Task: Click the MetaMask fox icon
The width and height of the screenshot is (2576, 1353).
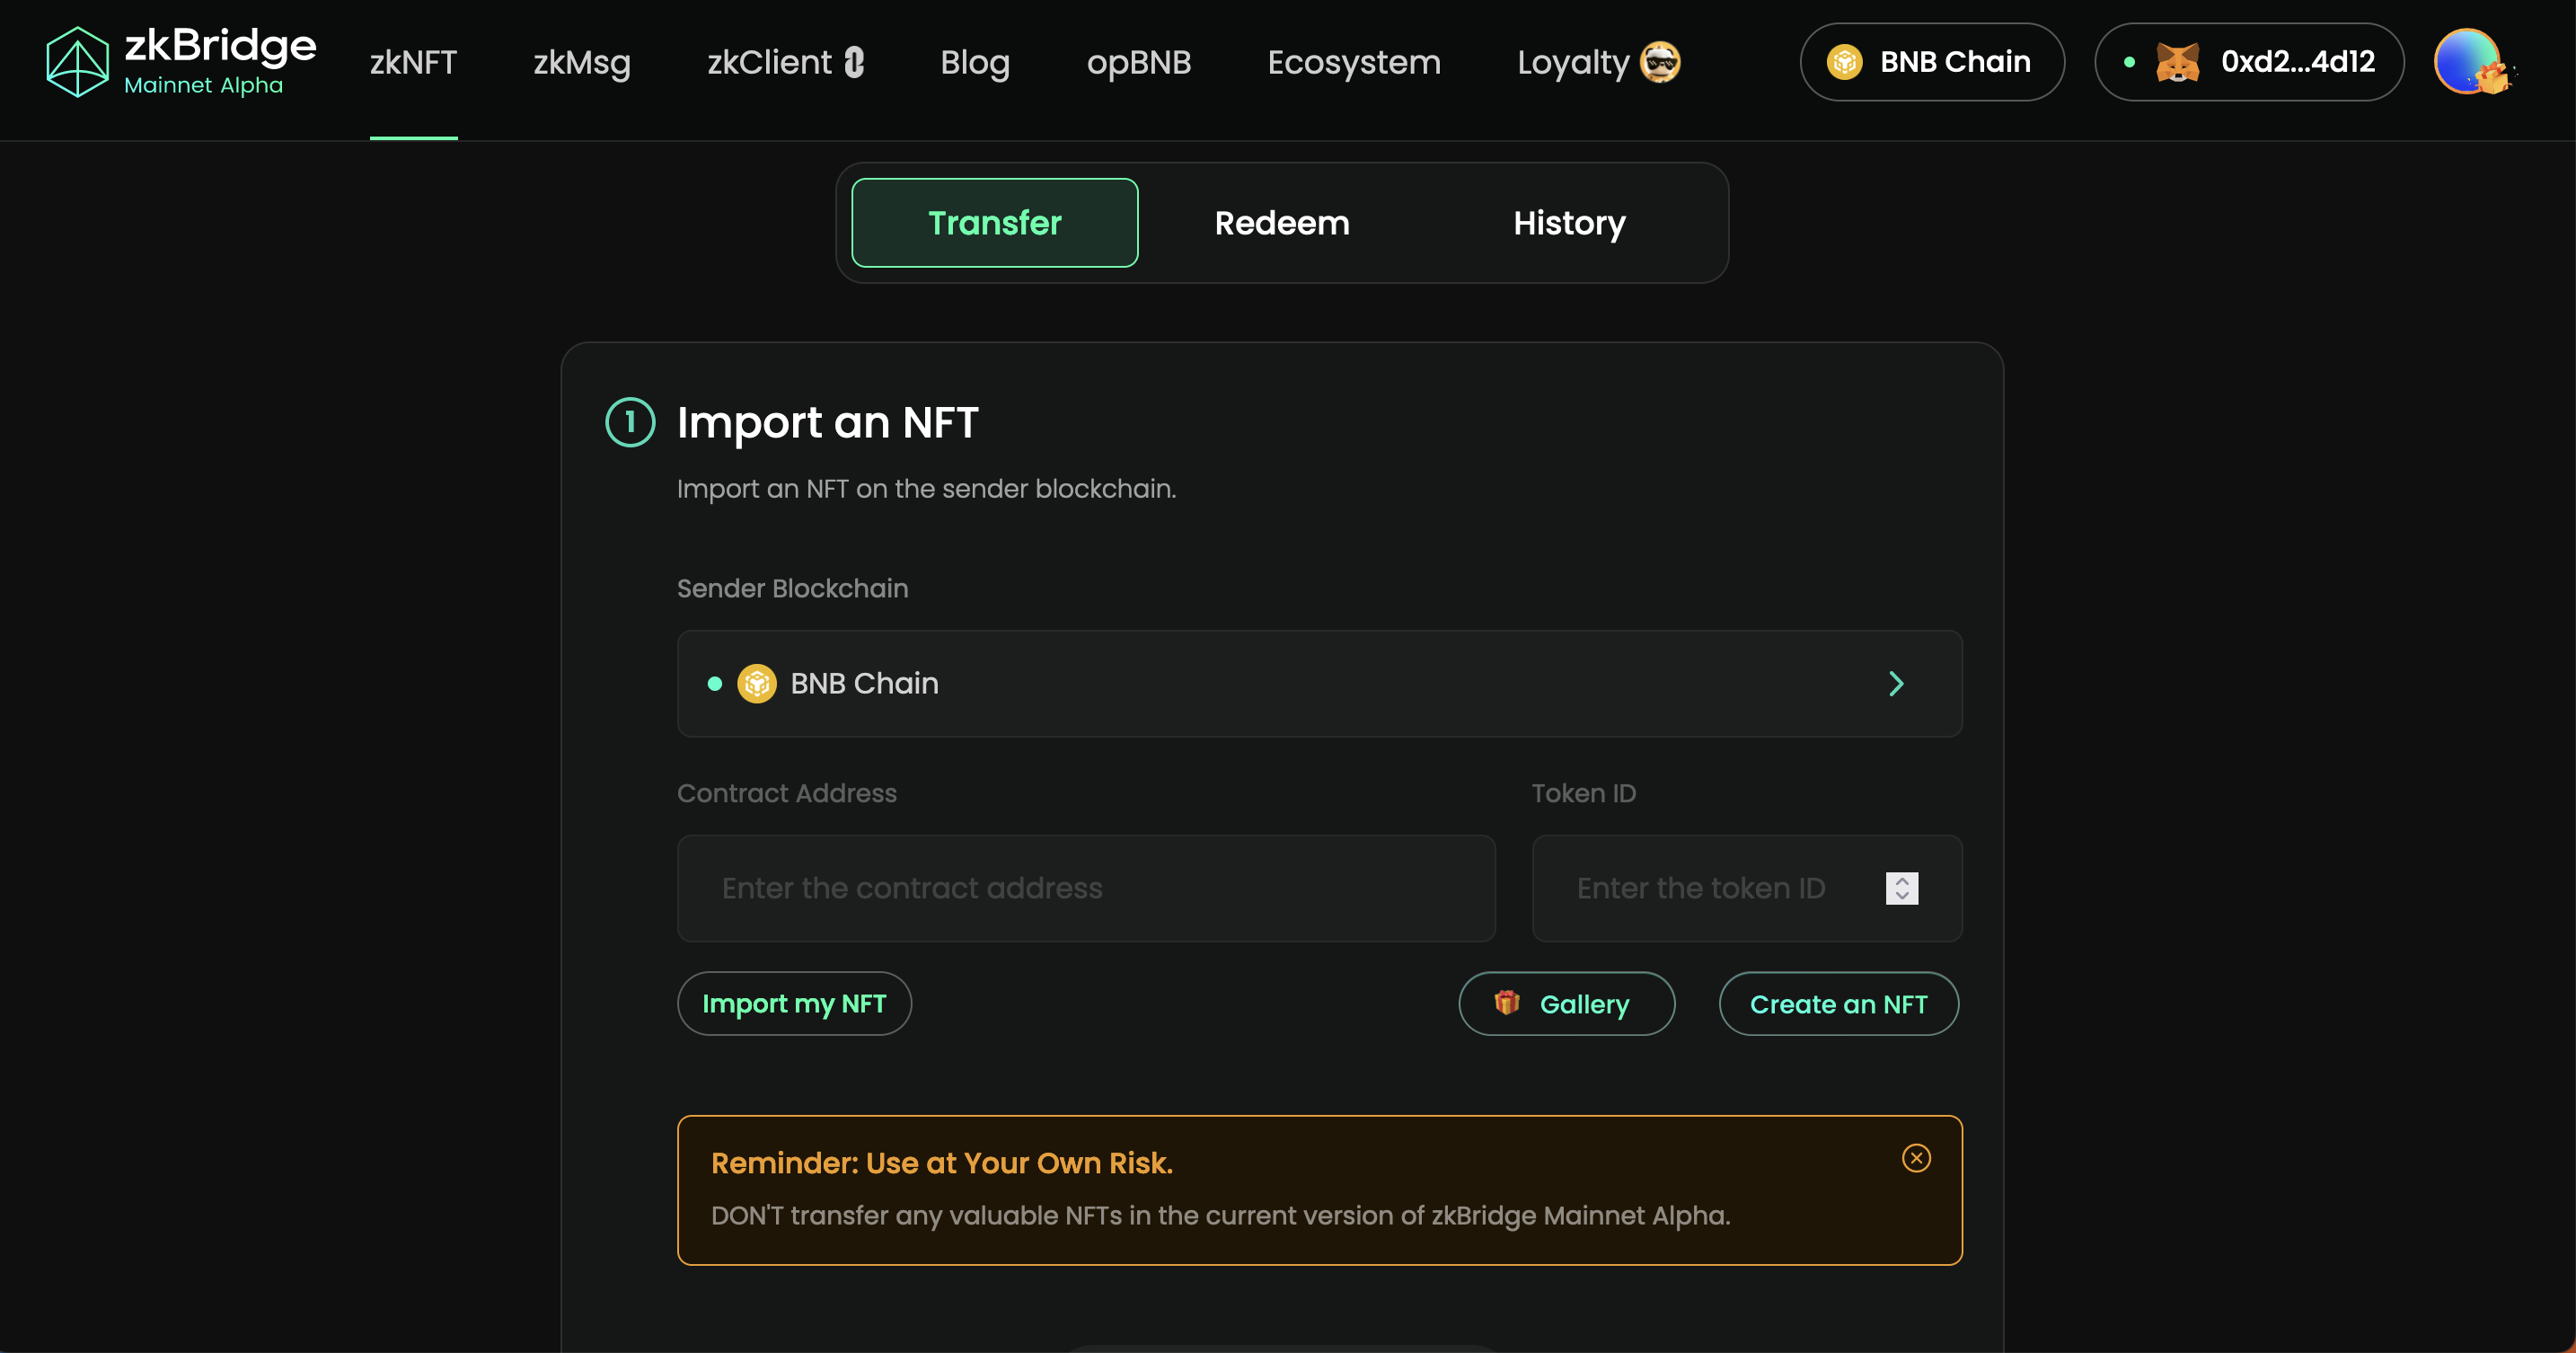Action: (2177, 62)
